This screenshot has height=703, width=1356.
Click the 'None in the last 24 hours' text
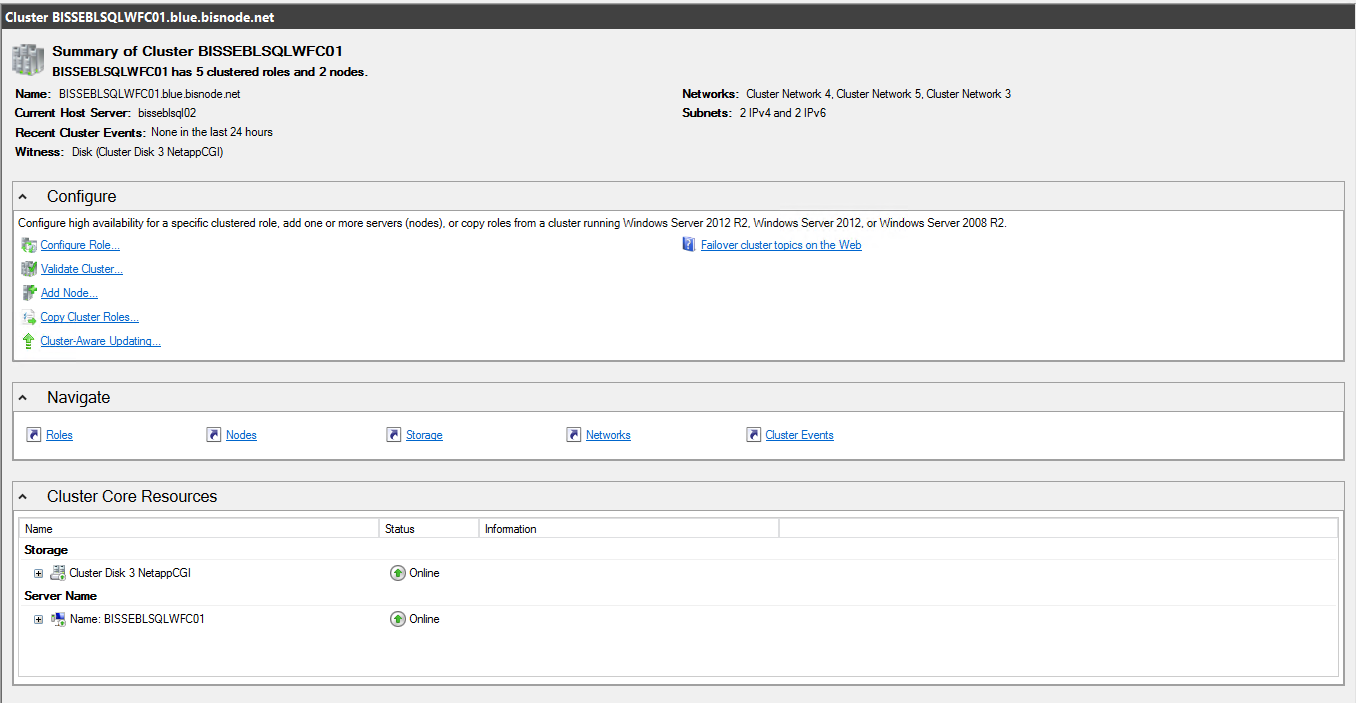pyautogui.click(x=212, y=132)
